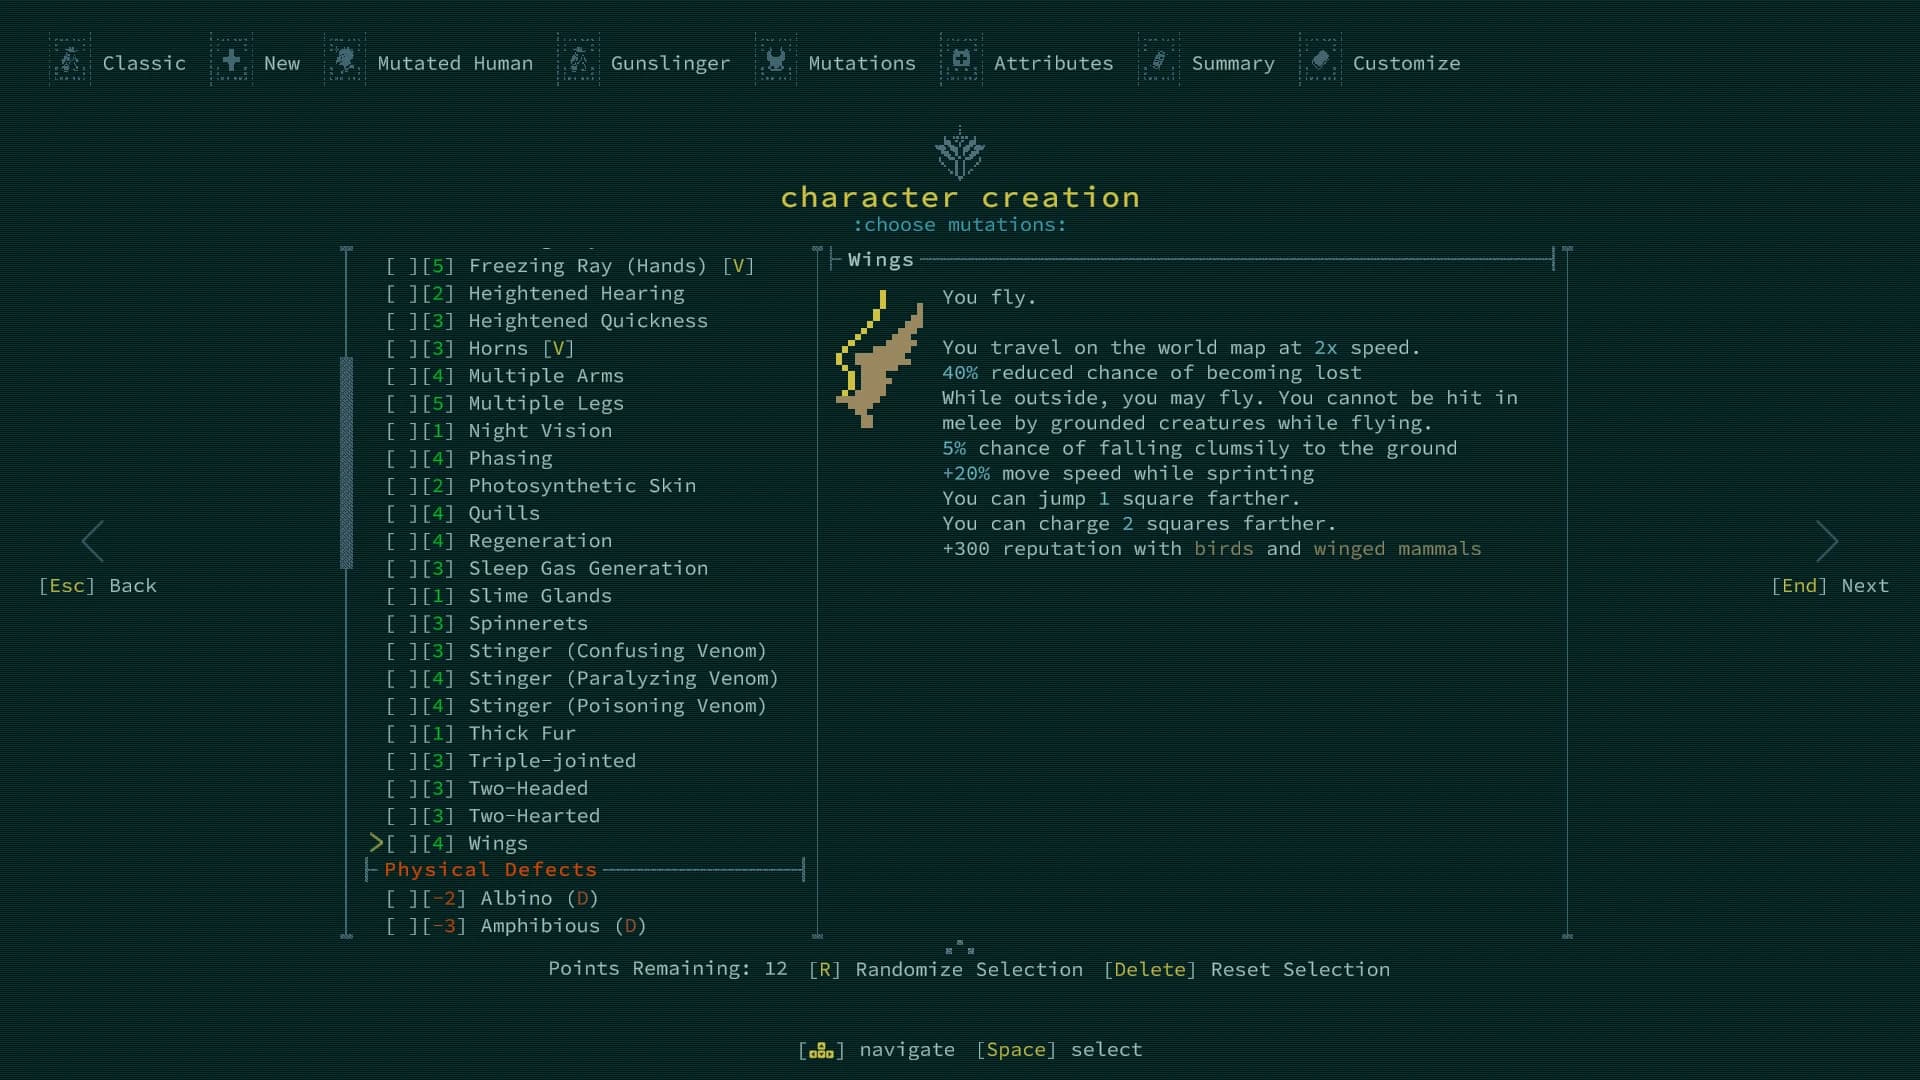Viewport: 1920px width, 1080px height.
Task: Click the Summary scroll icon
Action: [1158, 60]
